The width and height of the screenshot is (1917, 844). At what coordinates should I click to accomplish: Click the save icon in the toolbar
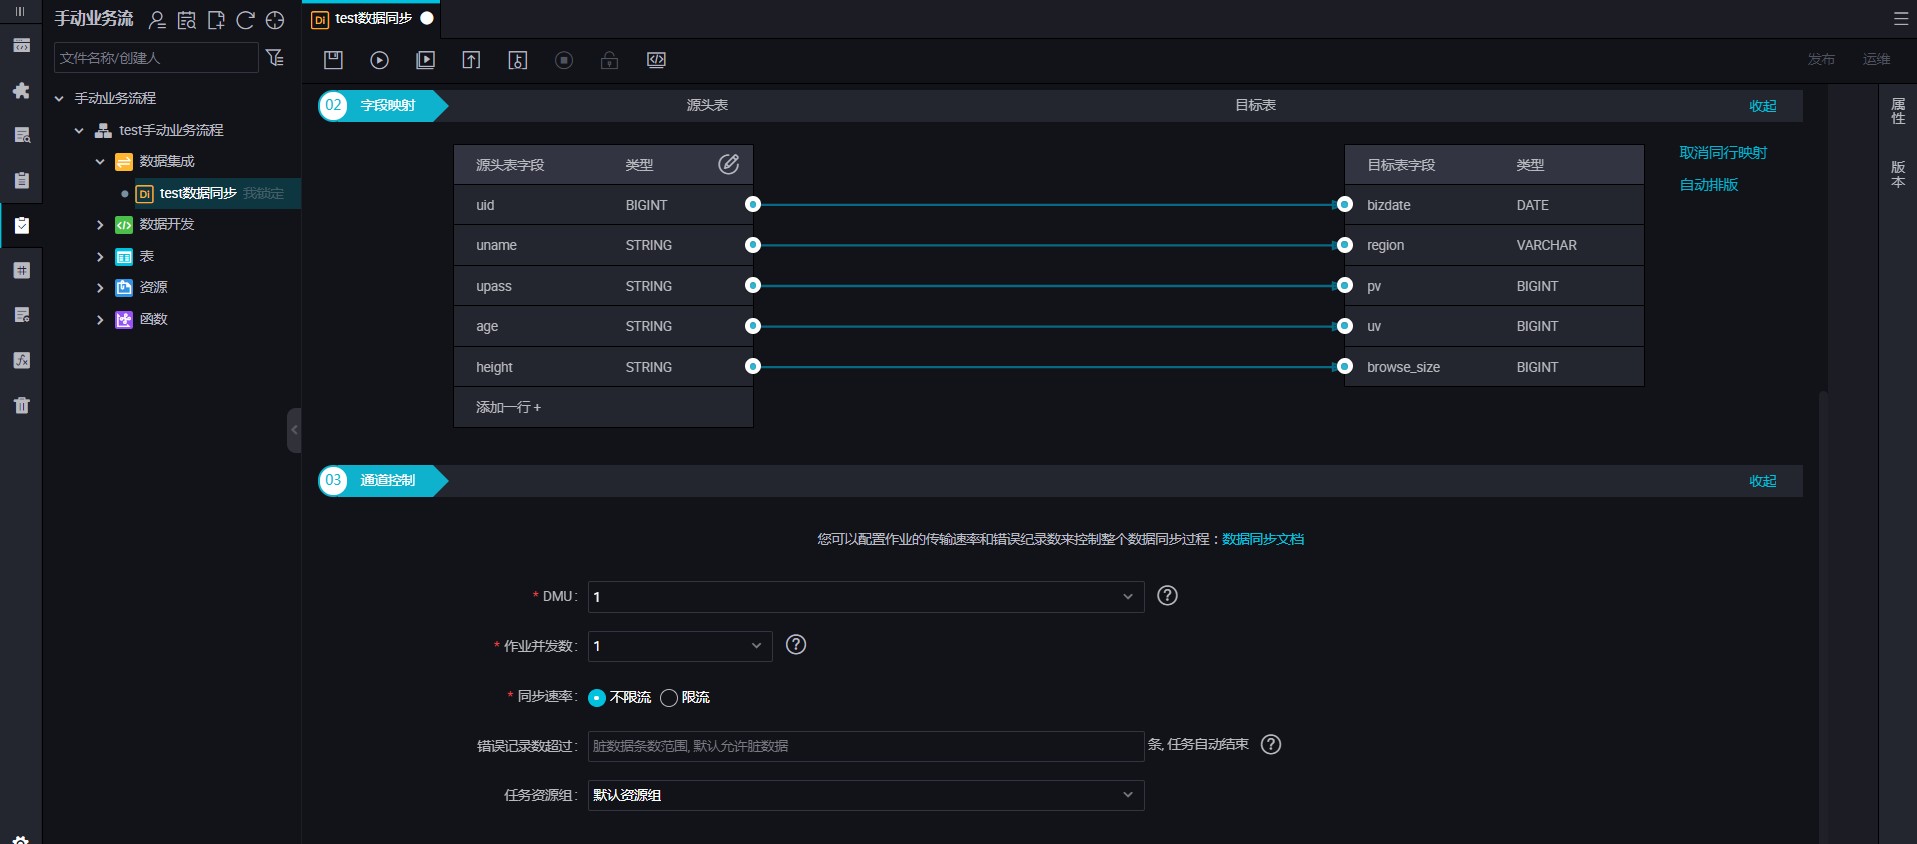tap(334, 60)
